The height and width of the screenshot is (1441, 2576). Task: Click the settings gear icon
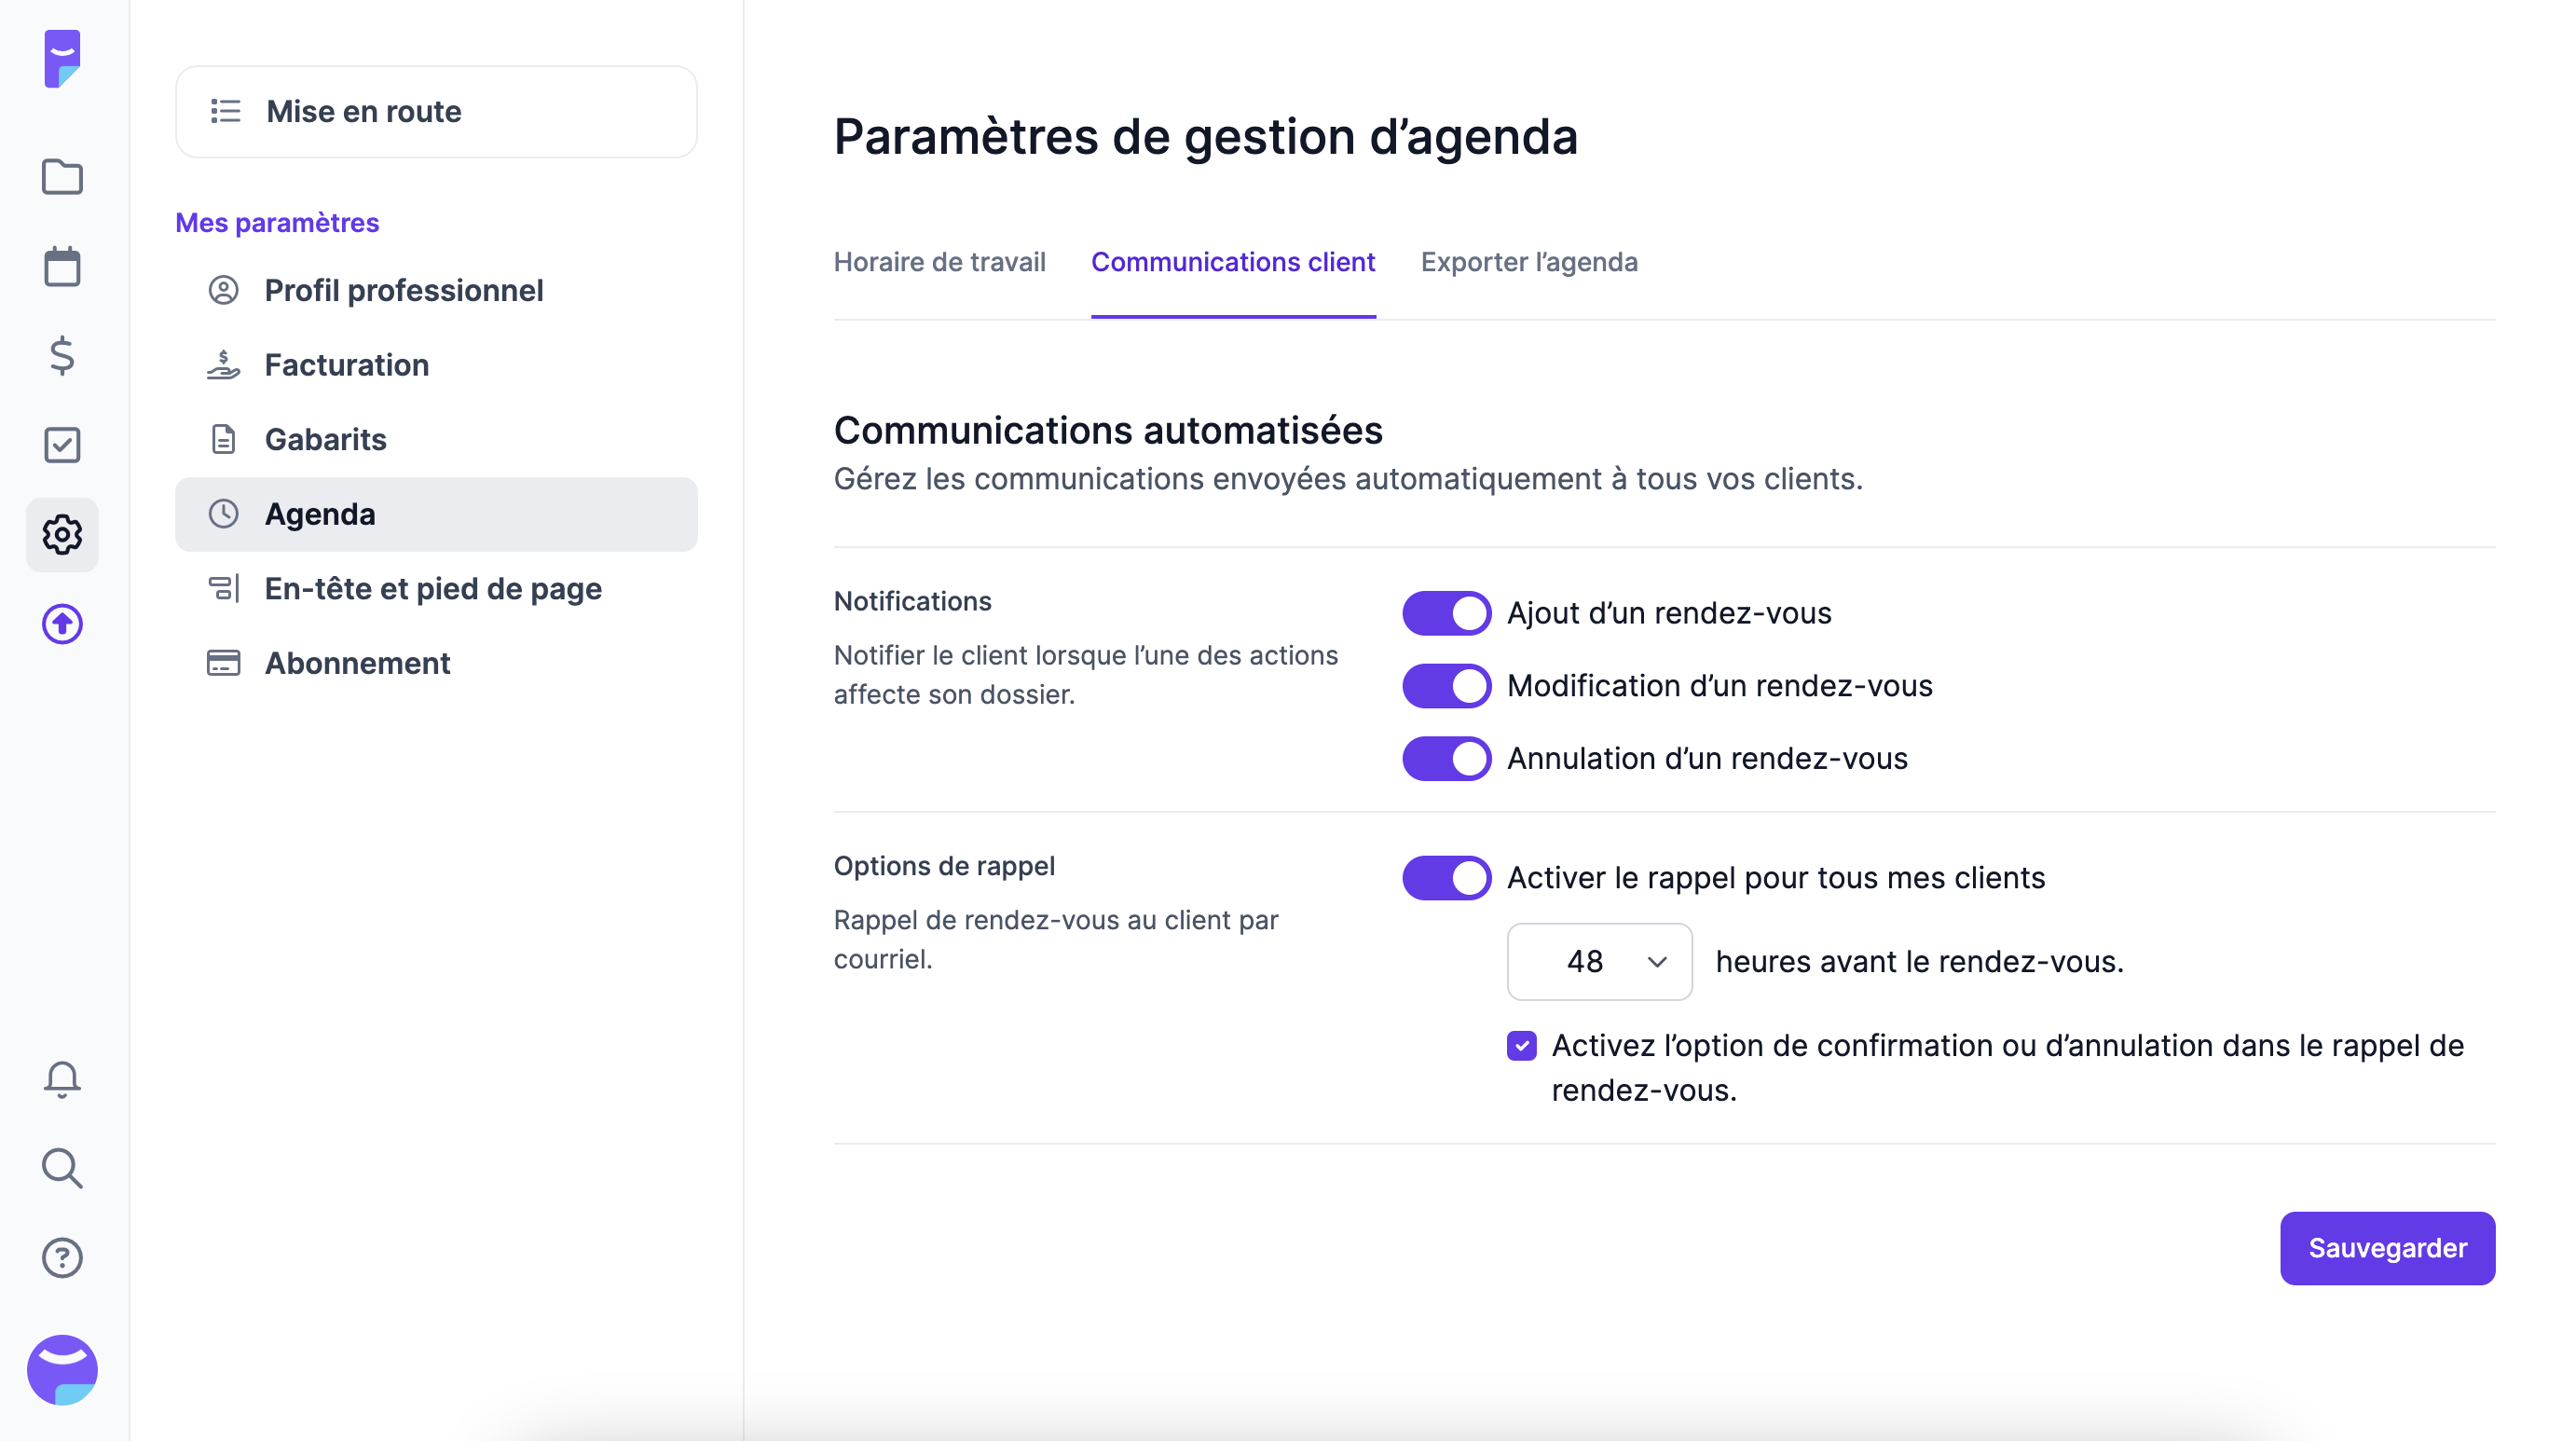[x=62, y=535]
